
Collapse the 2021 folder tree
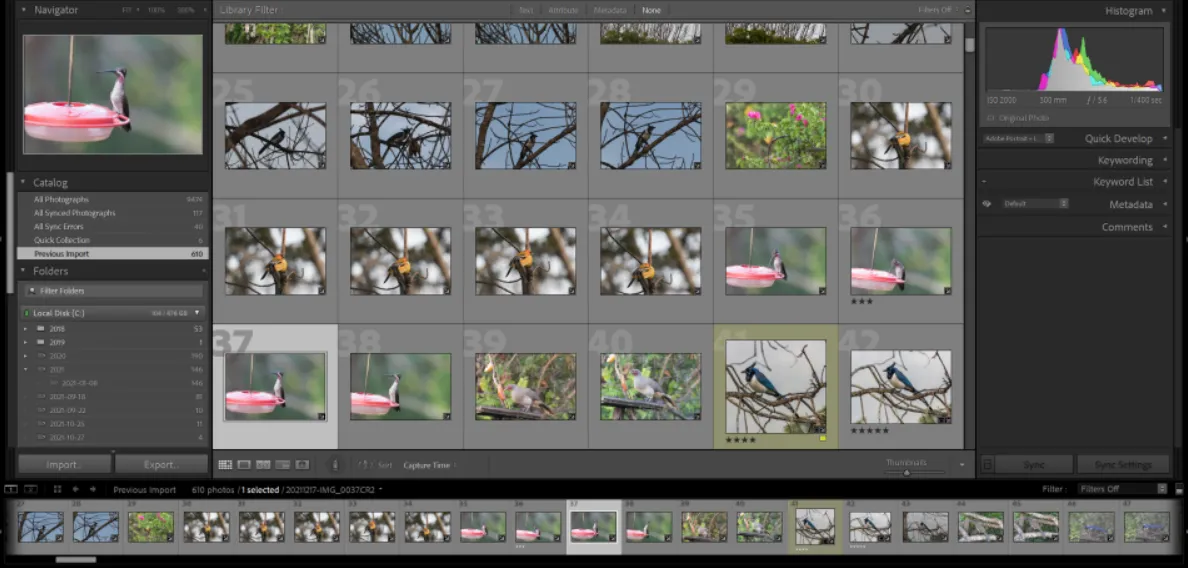coord(26,369)
